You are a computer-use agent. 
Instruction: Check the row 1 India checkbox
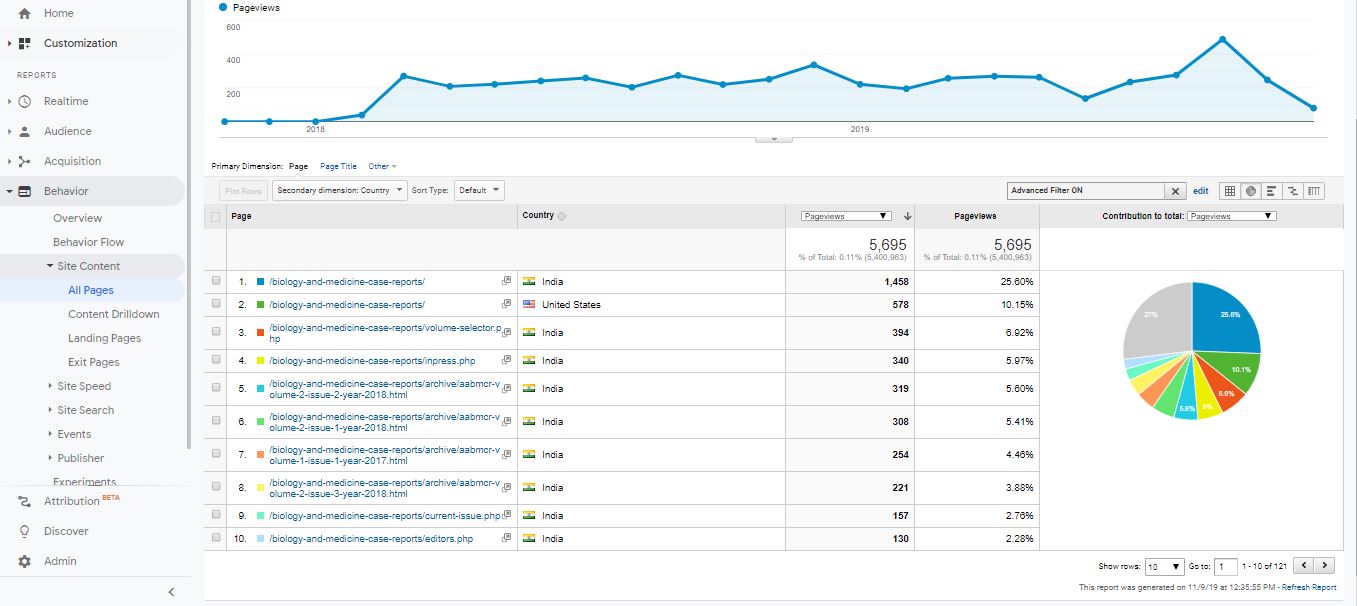point(216,282)
